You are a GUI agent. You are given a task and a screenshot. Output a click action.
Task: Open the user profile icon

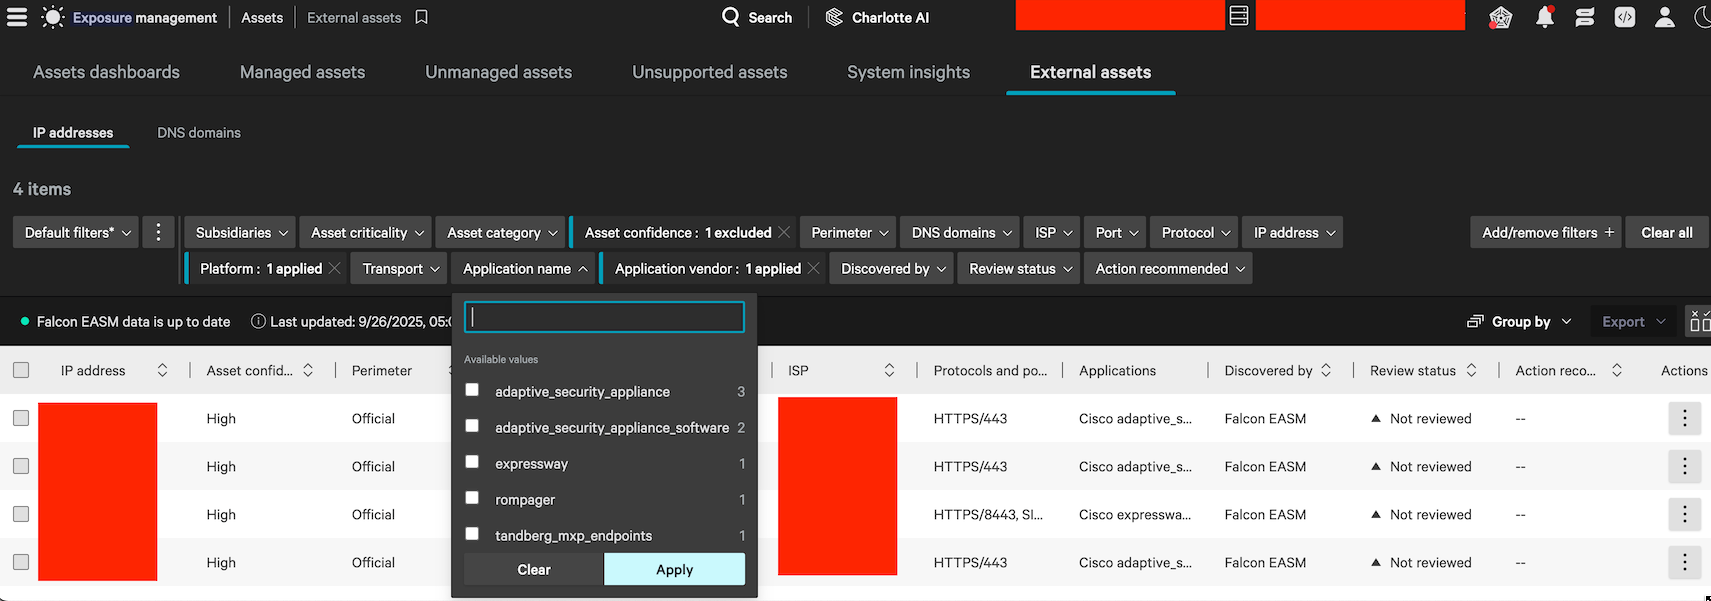click(x=1665, y=17)
